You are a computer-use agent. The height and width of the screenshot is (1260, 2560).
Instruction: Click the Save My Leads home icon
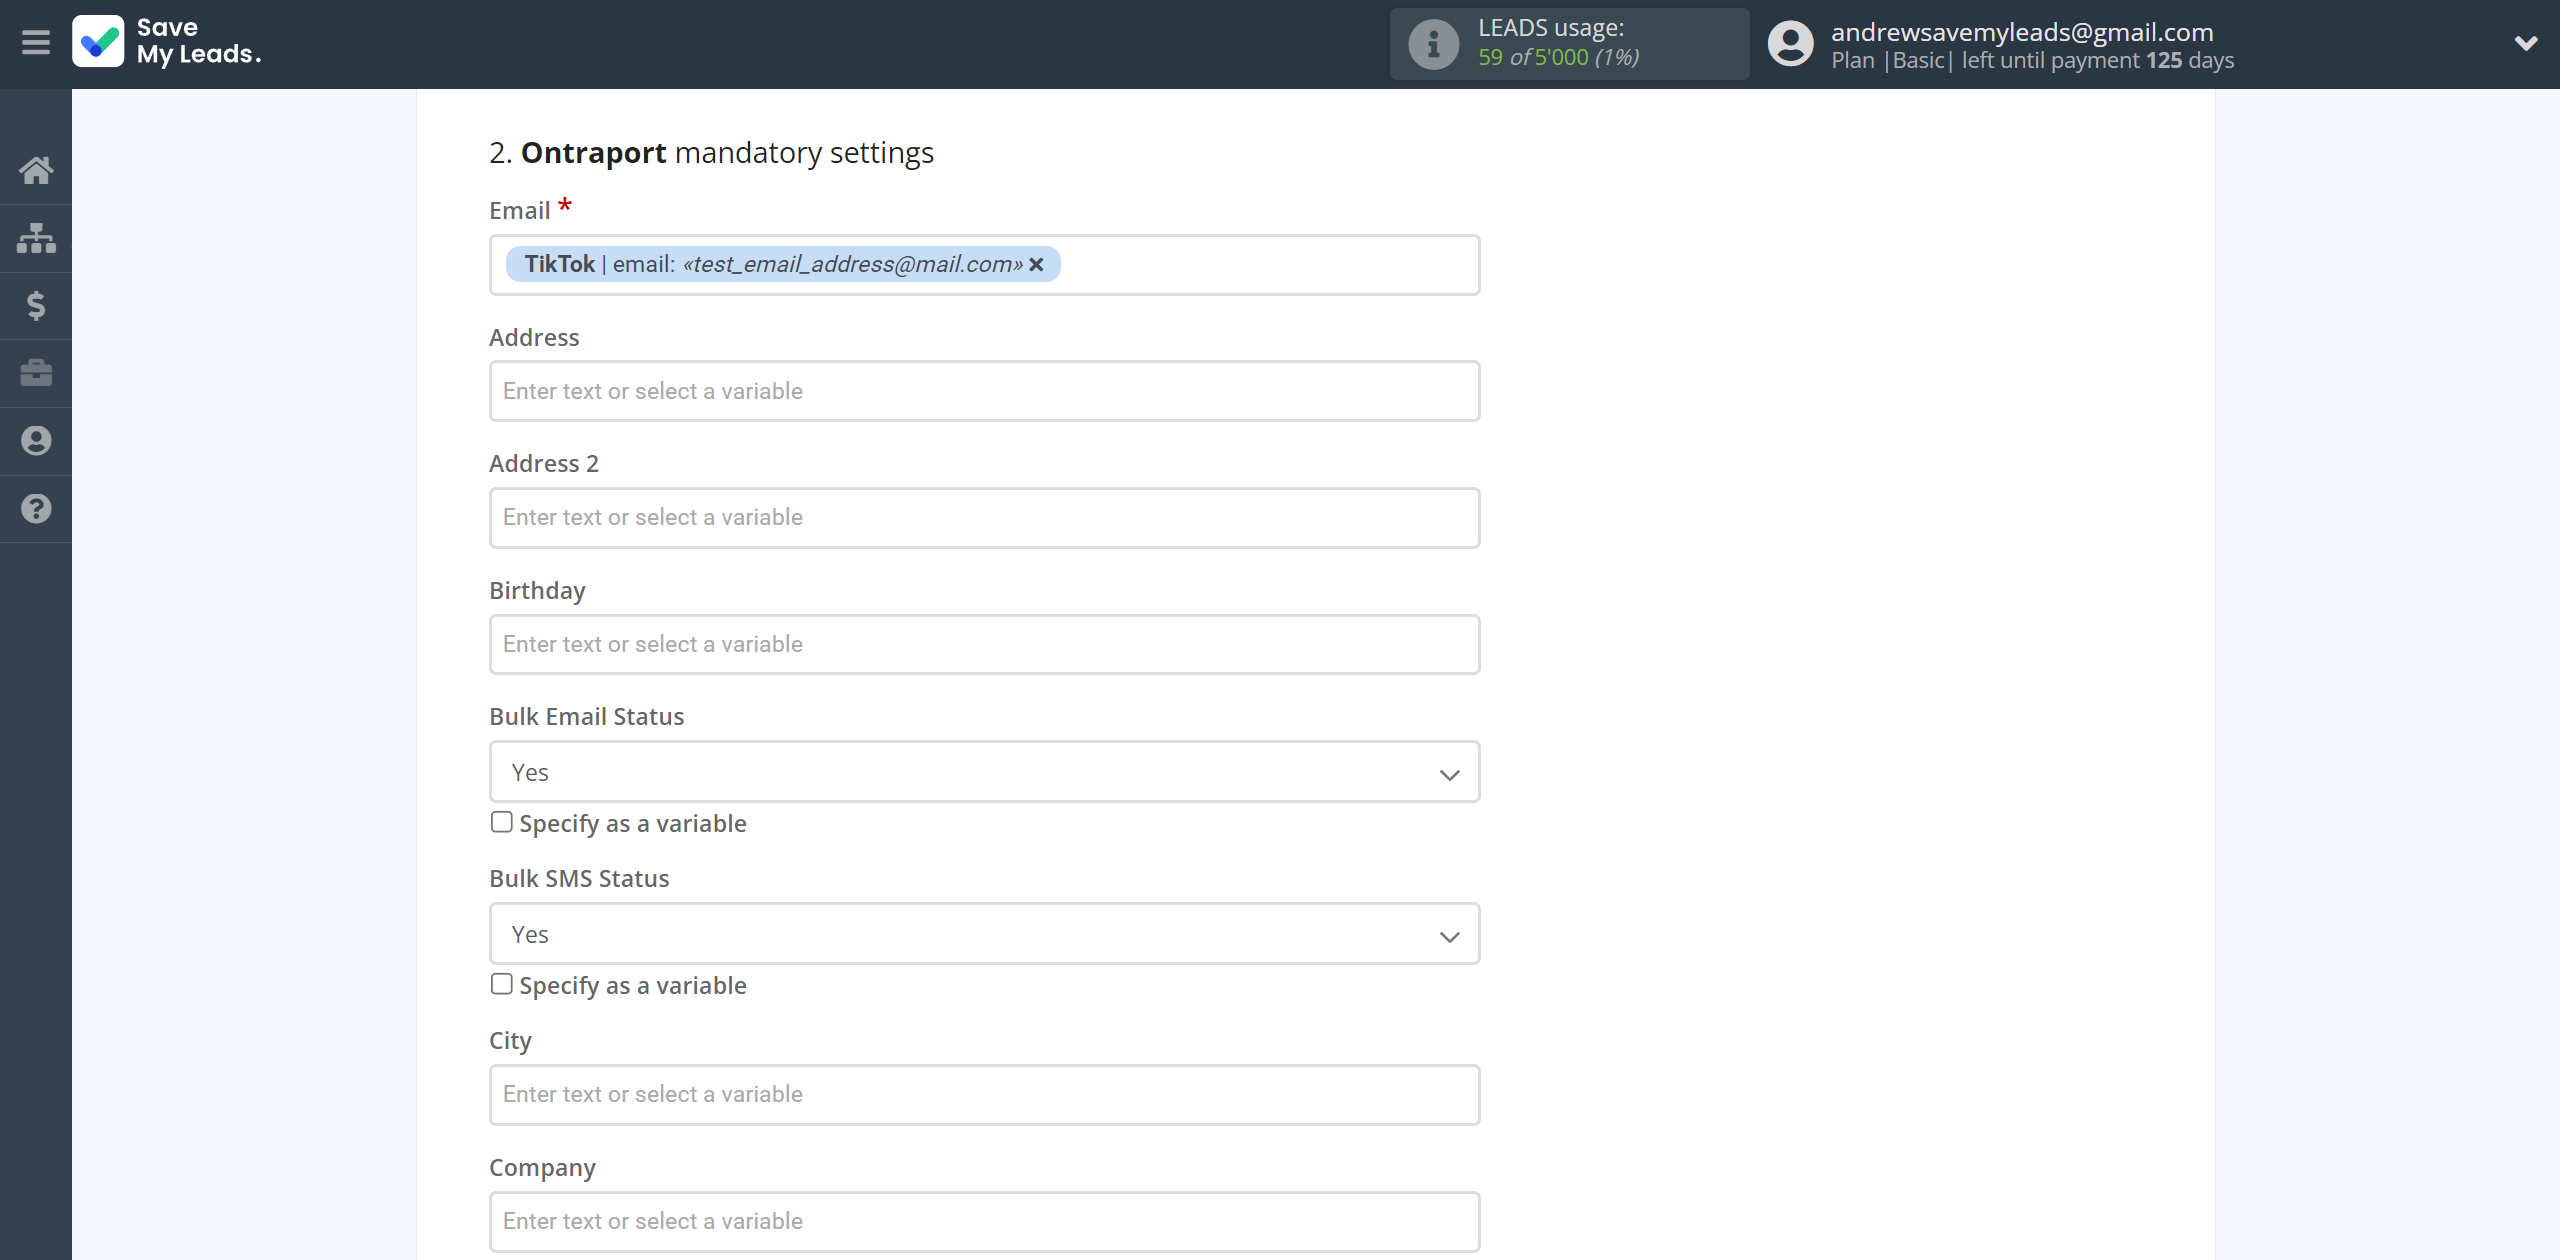[36, 168]
